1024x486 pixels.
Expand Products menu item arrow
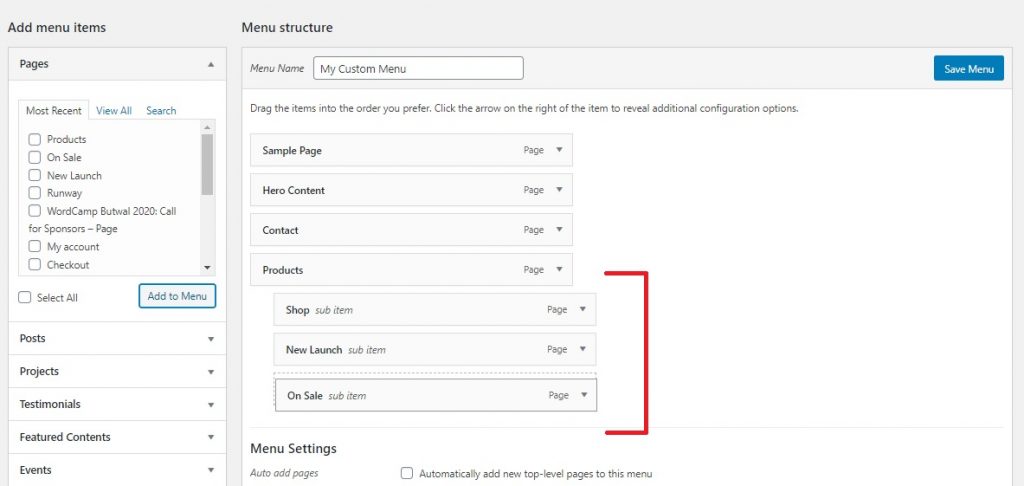coord(559,269)
